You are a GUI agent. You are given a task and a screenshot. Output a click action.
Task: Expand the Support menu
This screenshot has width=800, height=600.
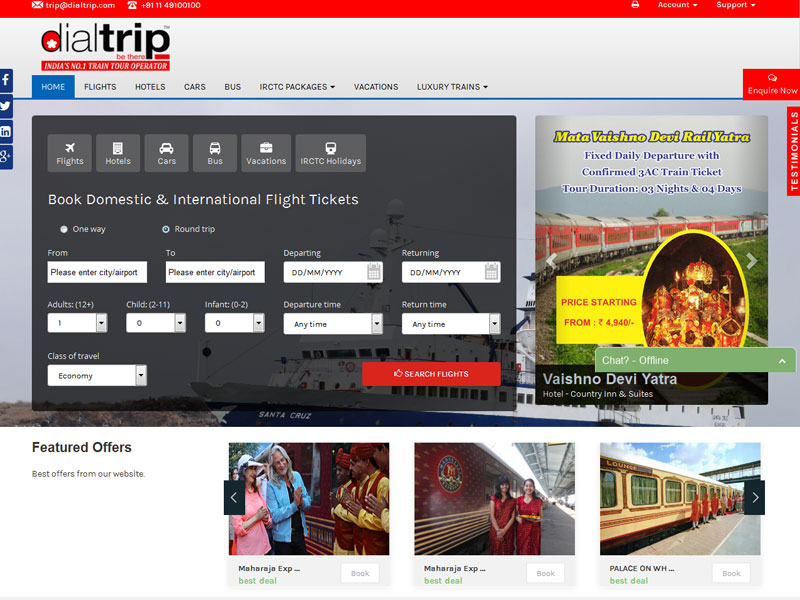[735, 5]
